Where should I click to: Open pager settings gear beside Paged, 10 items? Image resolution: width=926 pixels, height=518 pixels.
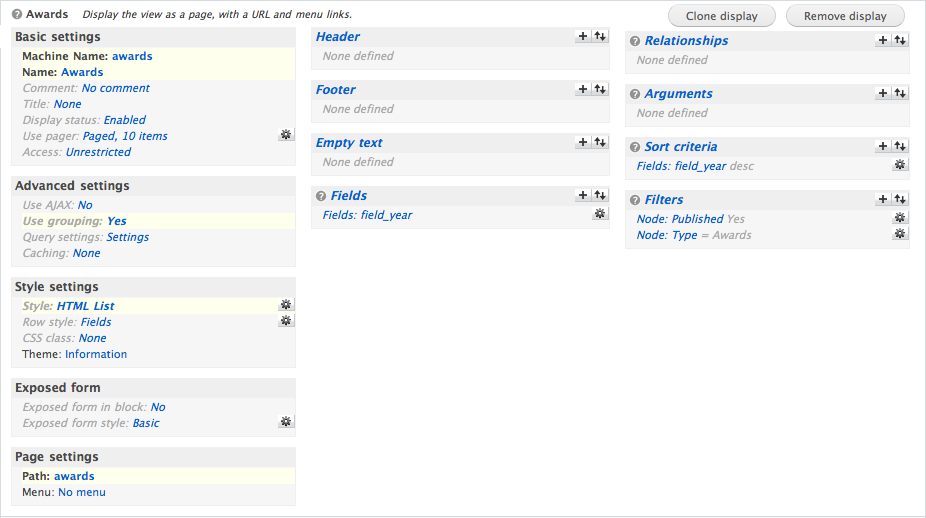point(286,135)
